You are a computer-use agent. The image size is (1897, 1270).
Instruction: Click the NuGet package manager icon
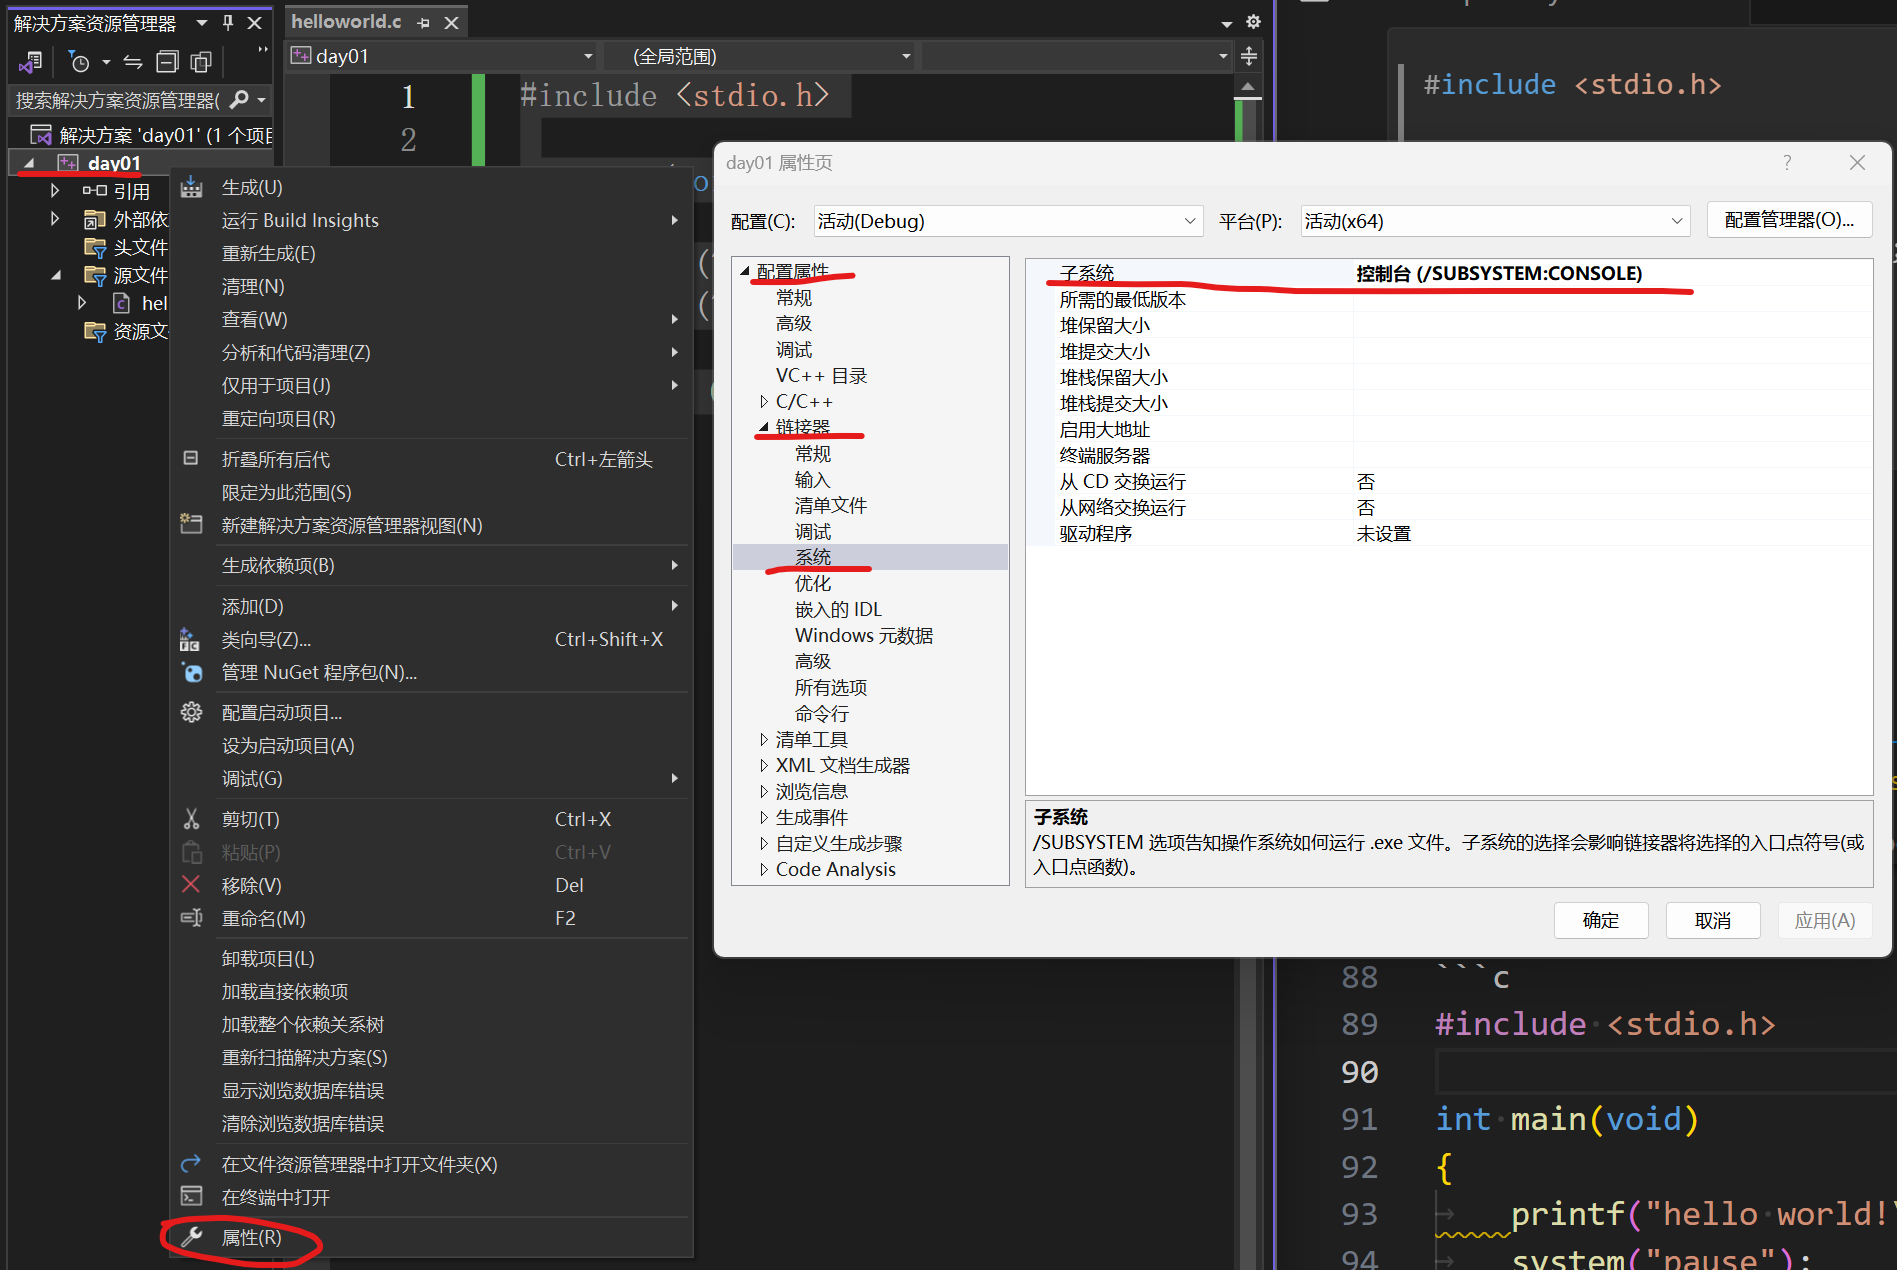click(192, 672)
